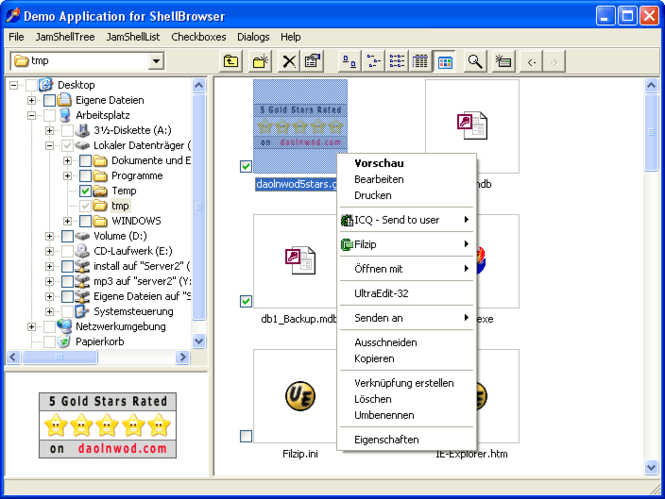665x499 pixels.
Task: Switch to details view mode
Action: pyautogui.click(x=420, y=62)
